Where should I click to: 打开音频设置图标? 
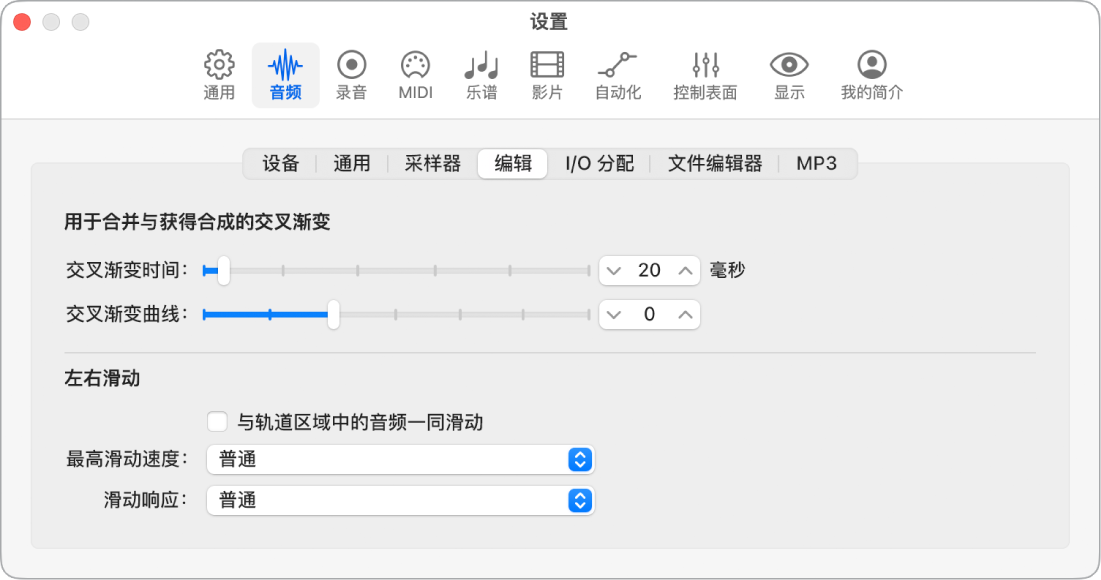(285, 74)
